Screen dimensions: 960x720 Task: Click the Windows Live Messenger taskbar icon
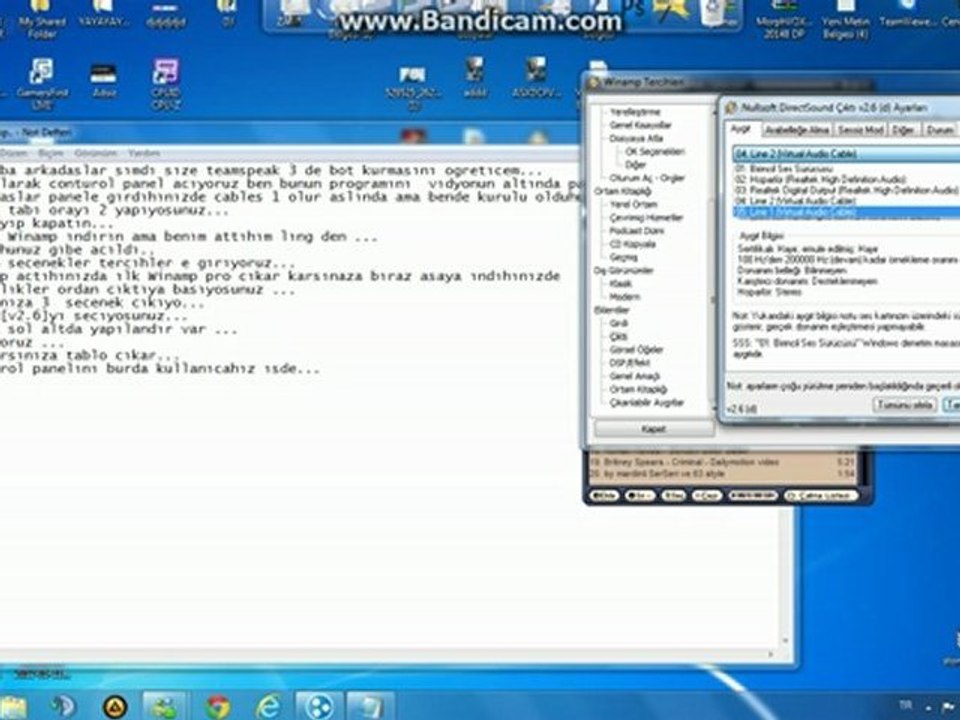[x=165, y=707]
